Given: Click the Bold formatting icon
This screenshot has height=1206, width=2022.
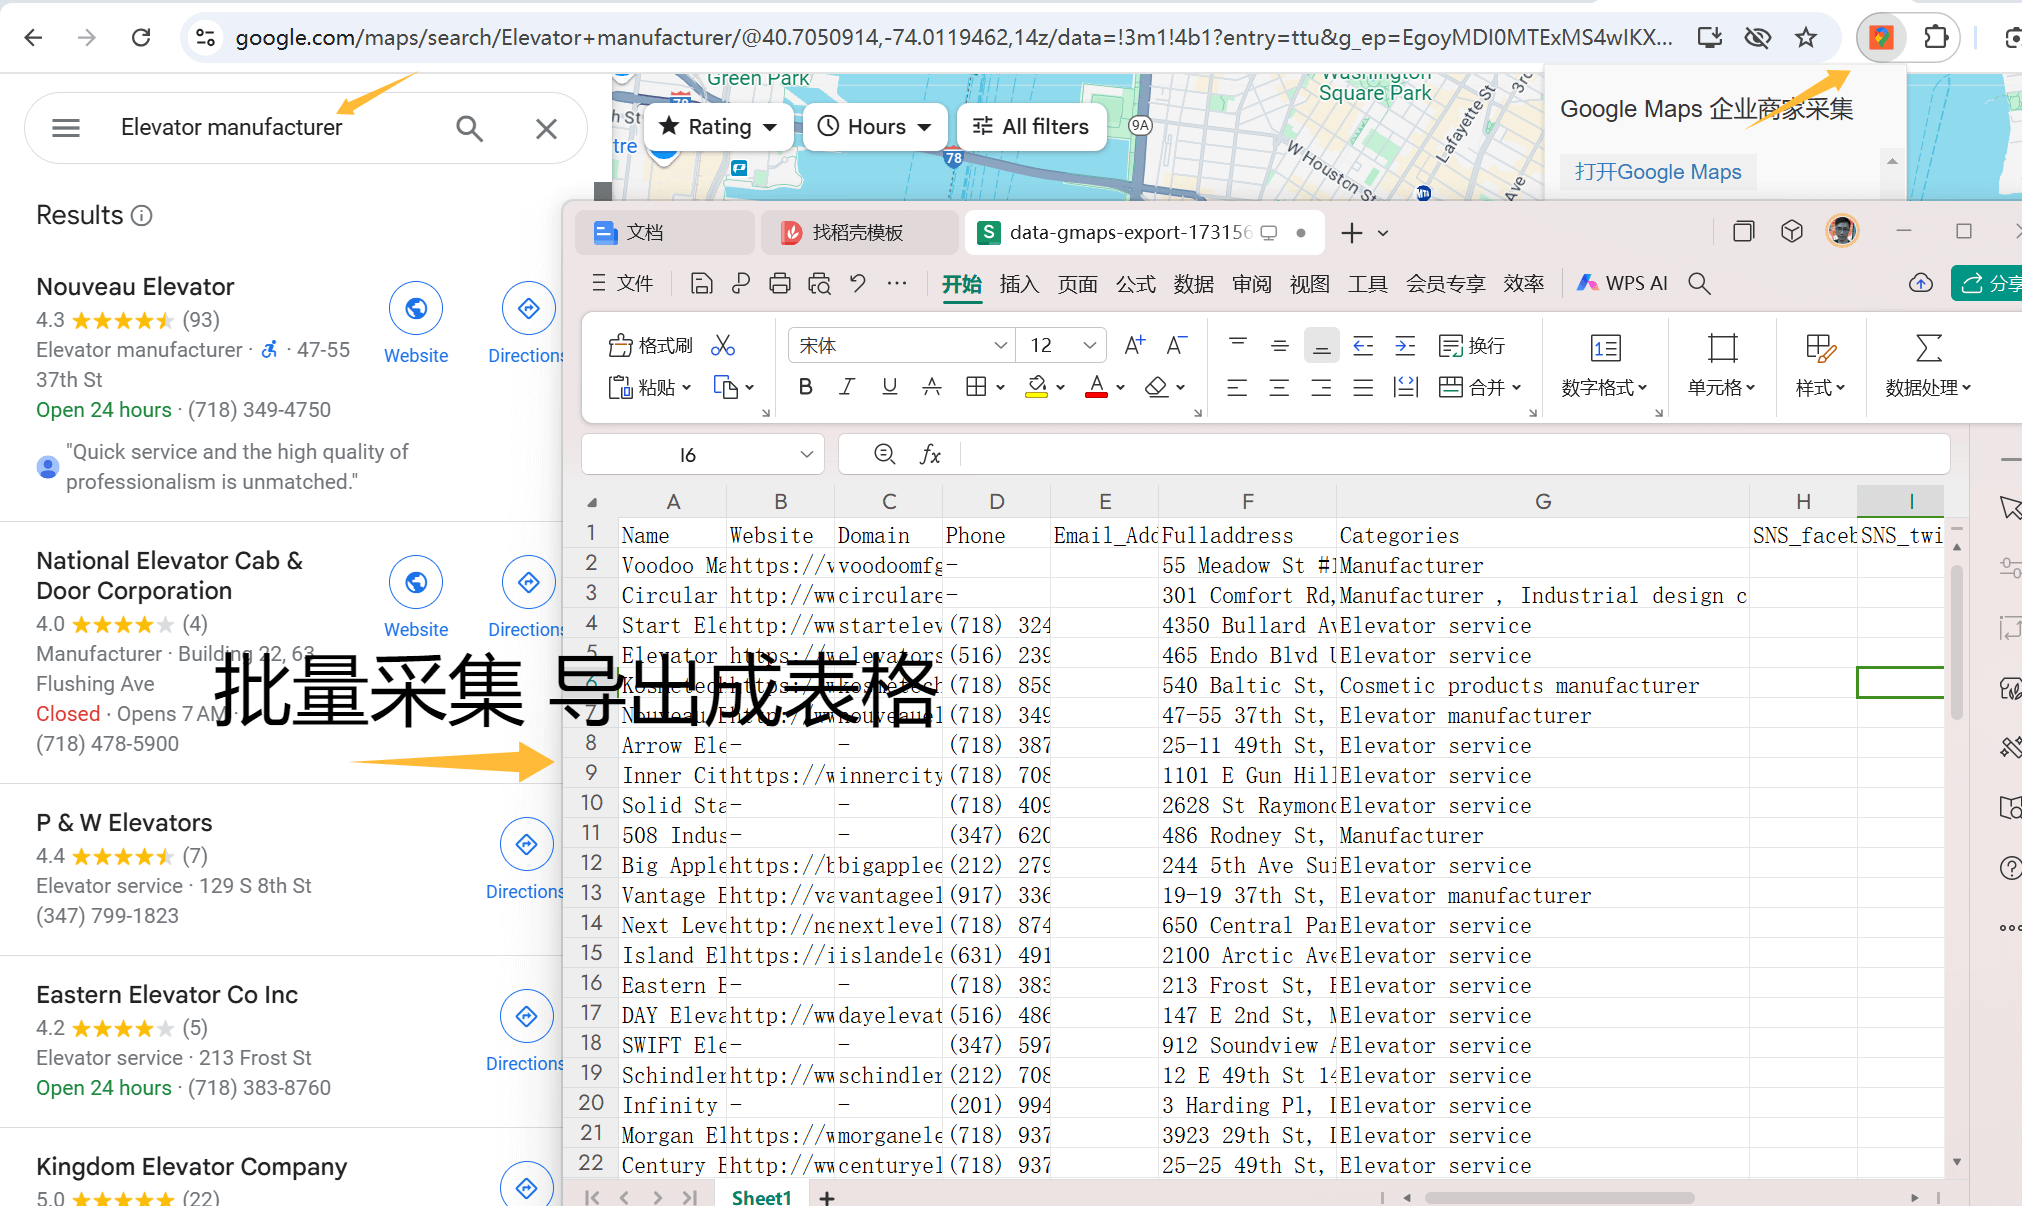Looking at the screenshot, I should tap(805, 387).
